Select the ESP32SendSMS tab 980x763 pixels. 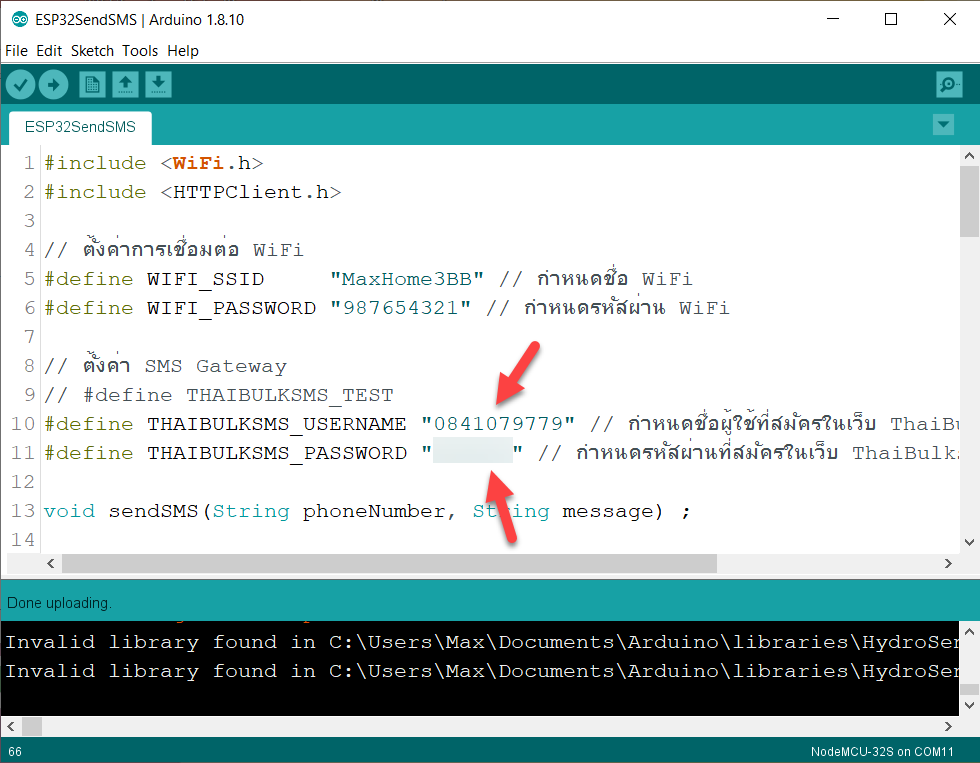coord(80,127)
